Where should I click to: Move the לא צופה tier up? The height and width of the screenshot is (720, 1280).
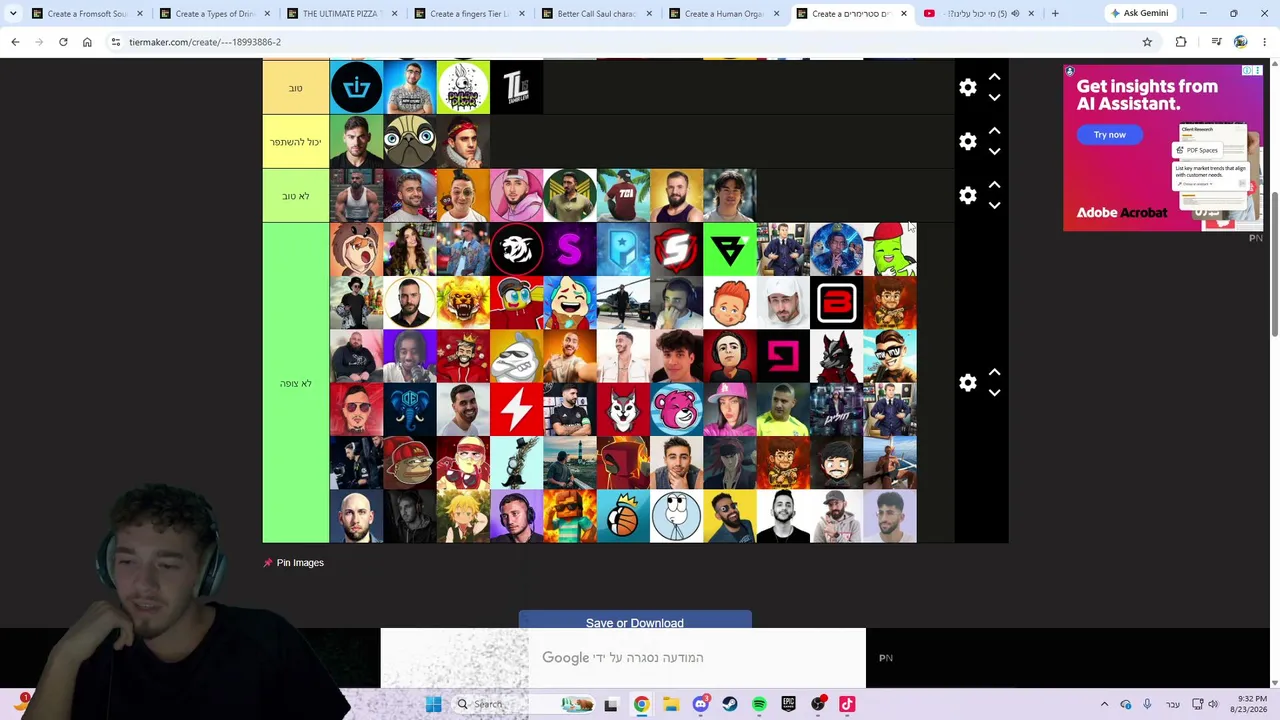(994, 372)
